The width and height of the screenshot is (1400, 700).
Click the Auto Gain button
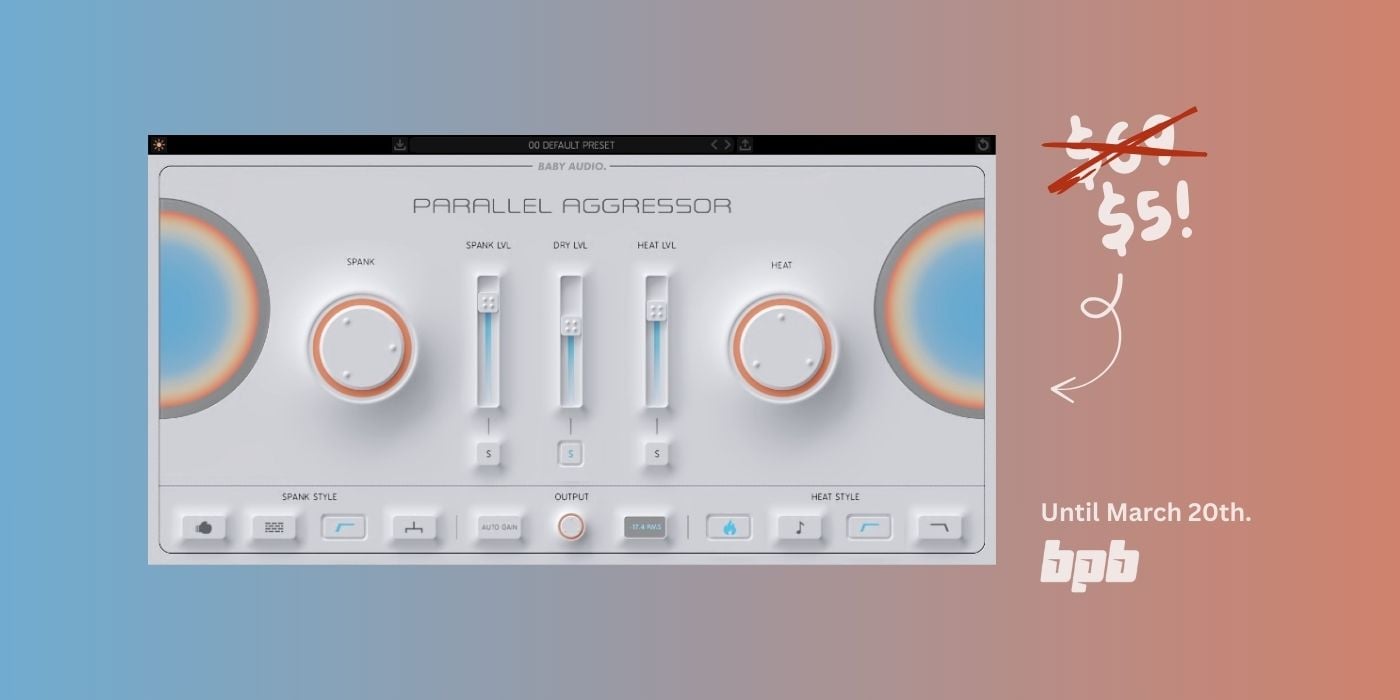[499, 527]
